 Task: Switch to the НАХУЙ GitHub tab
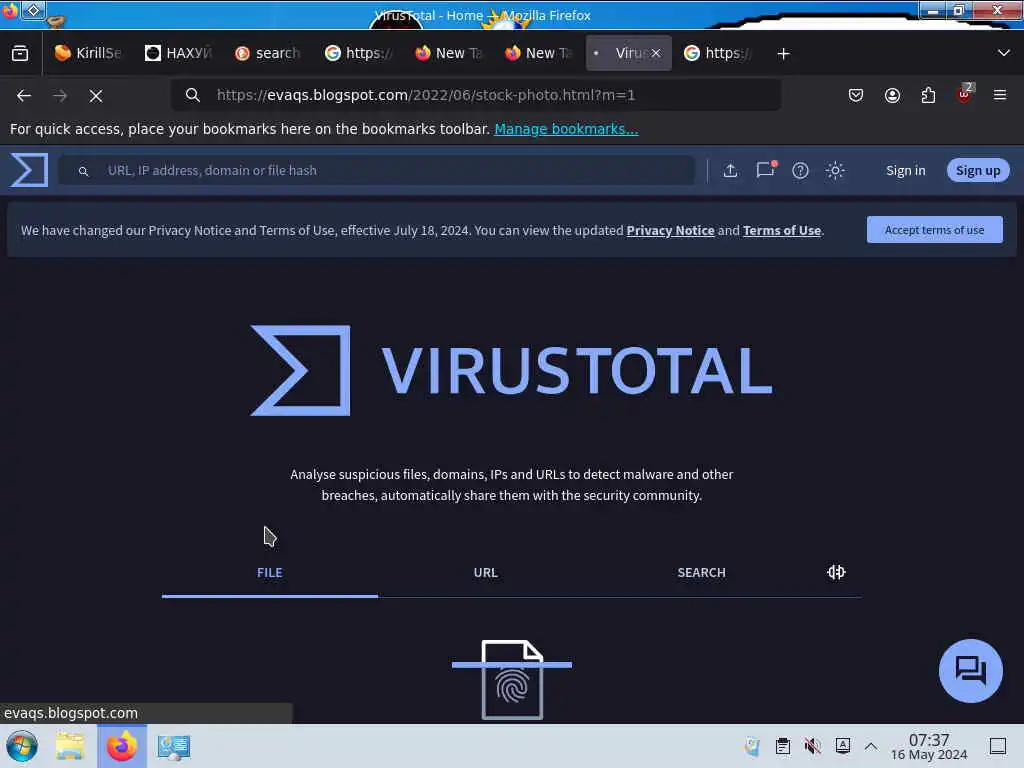click(x=178, y=53)
